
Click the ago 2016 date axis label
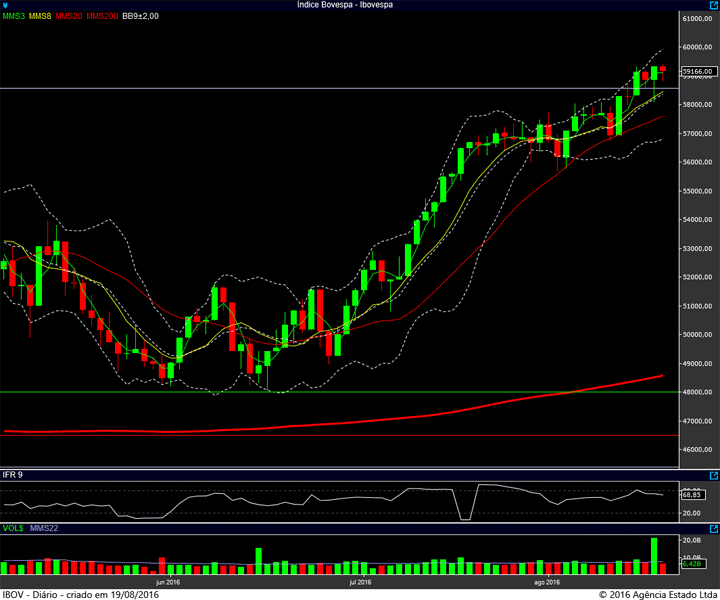pos(547,583)
